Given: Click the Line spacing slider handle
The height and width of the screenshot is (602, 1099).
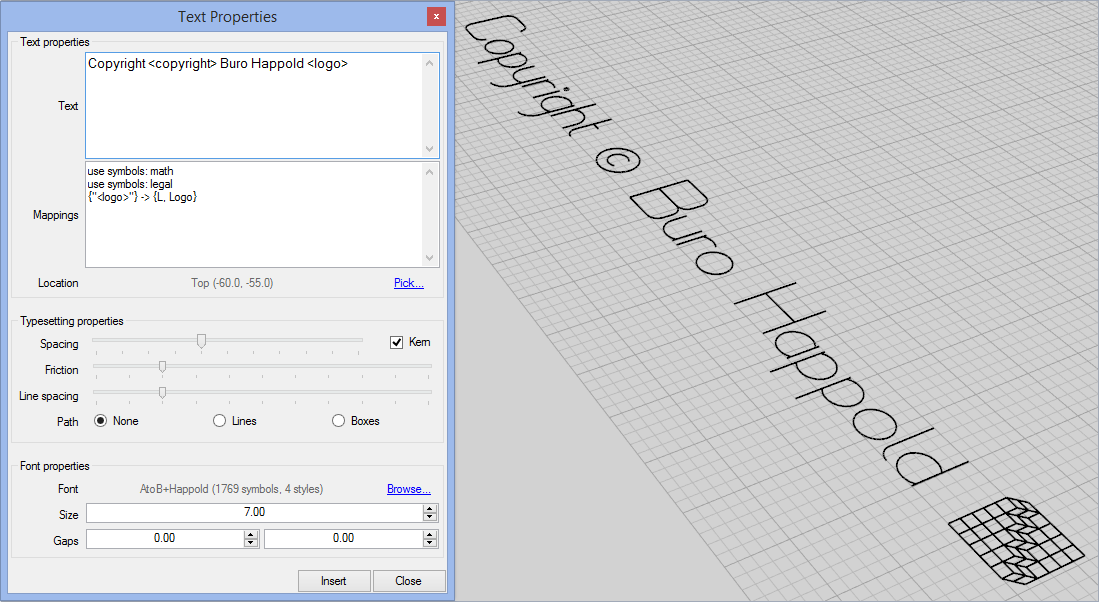Looking at the screenshot, I should click(162, 393).
